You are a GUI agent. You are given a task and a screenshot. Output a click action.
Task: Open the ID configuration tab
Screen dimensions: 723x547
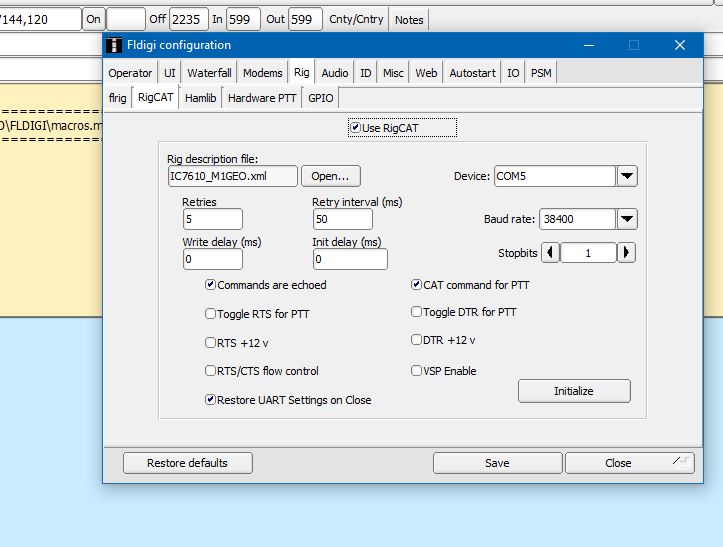coord(366,73)
